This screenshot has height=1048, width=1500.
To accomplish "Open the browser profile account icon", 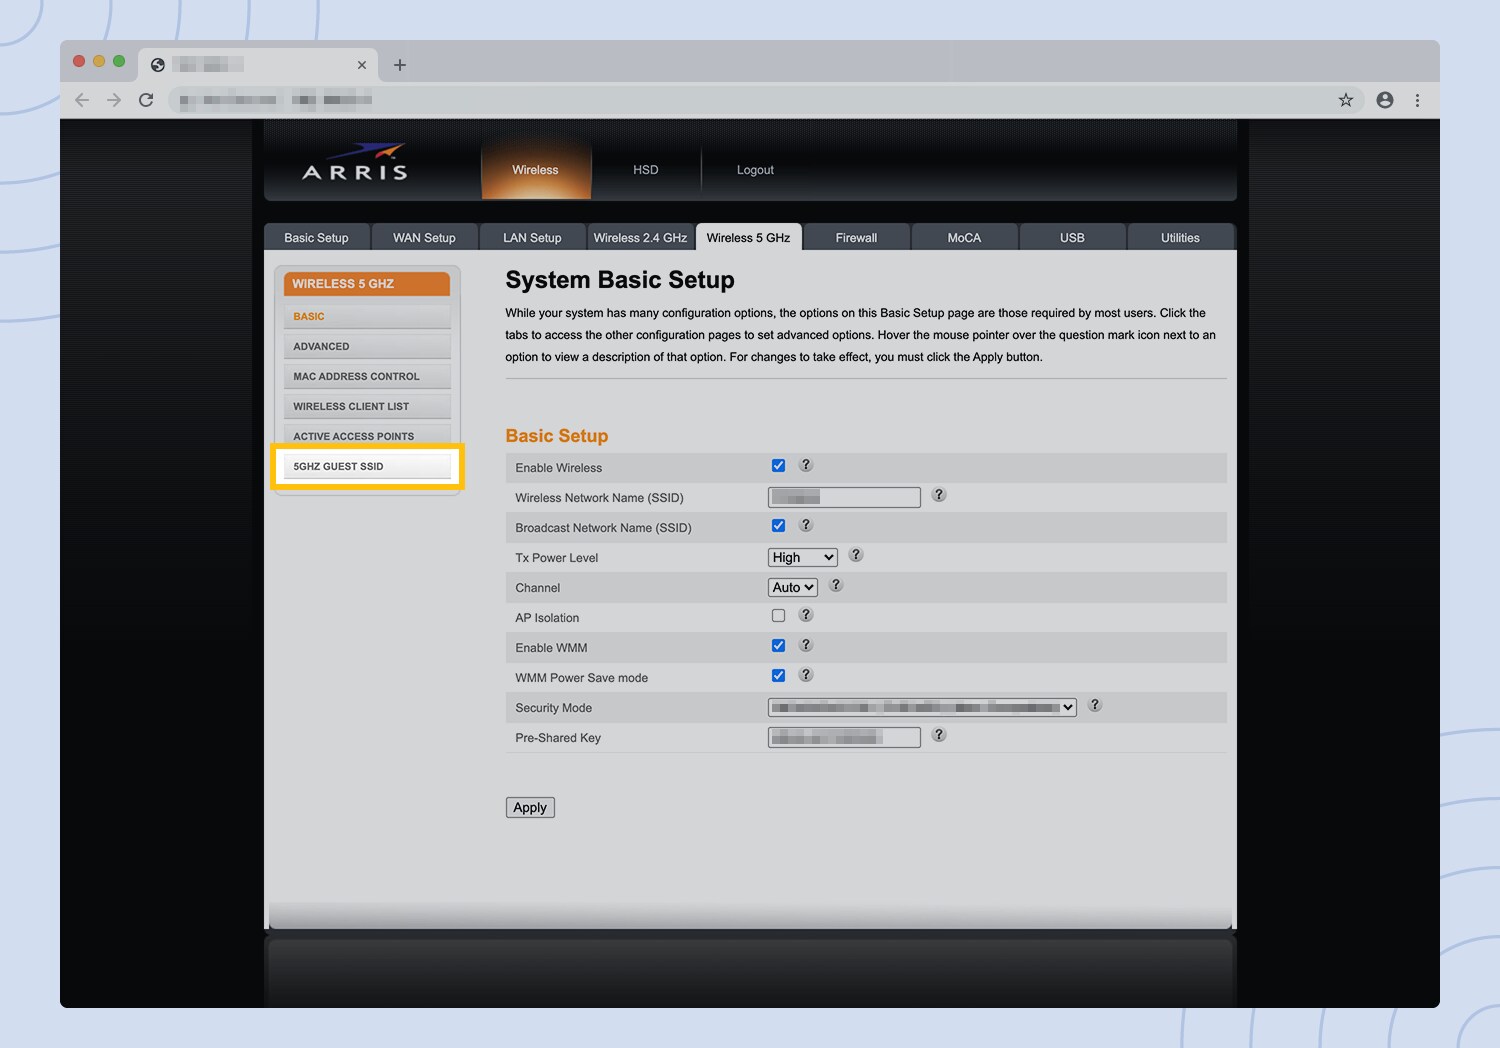I will coord(1385,100).
